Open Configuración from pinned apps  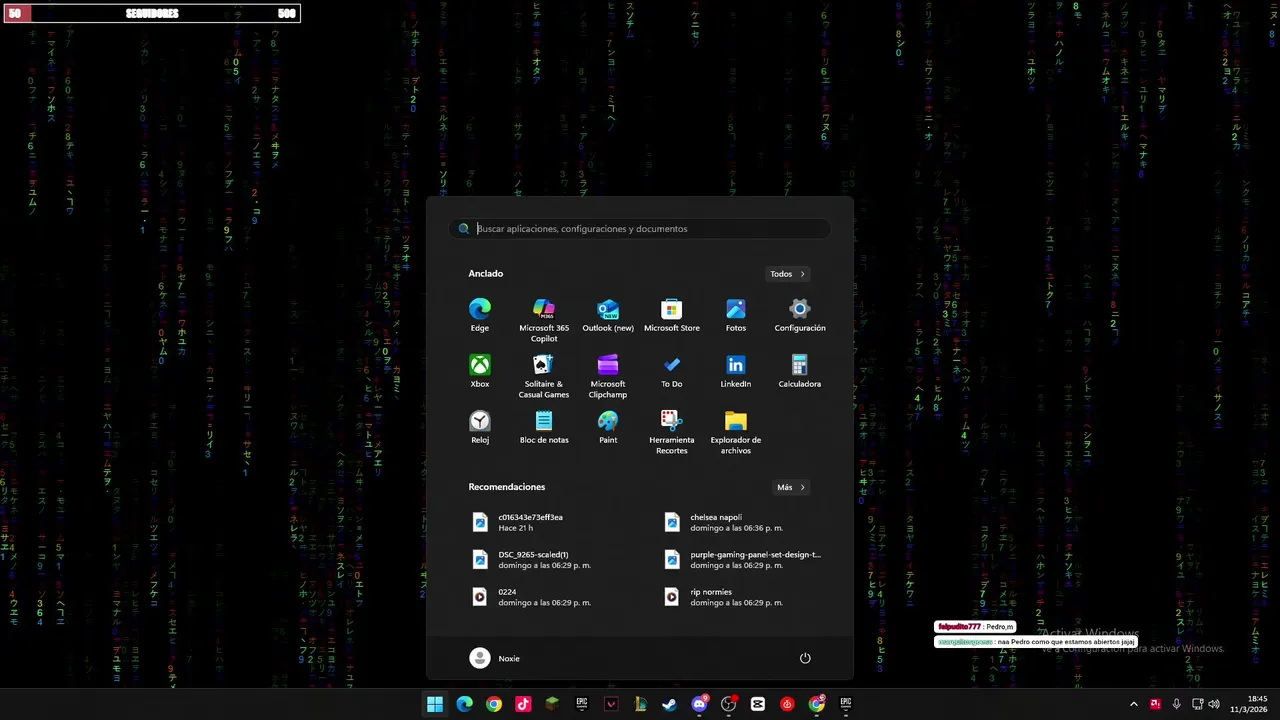point(800,314)
